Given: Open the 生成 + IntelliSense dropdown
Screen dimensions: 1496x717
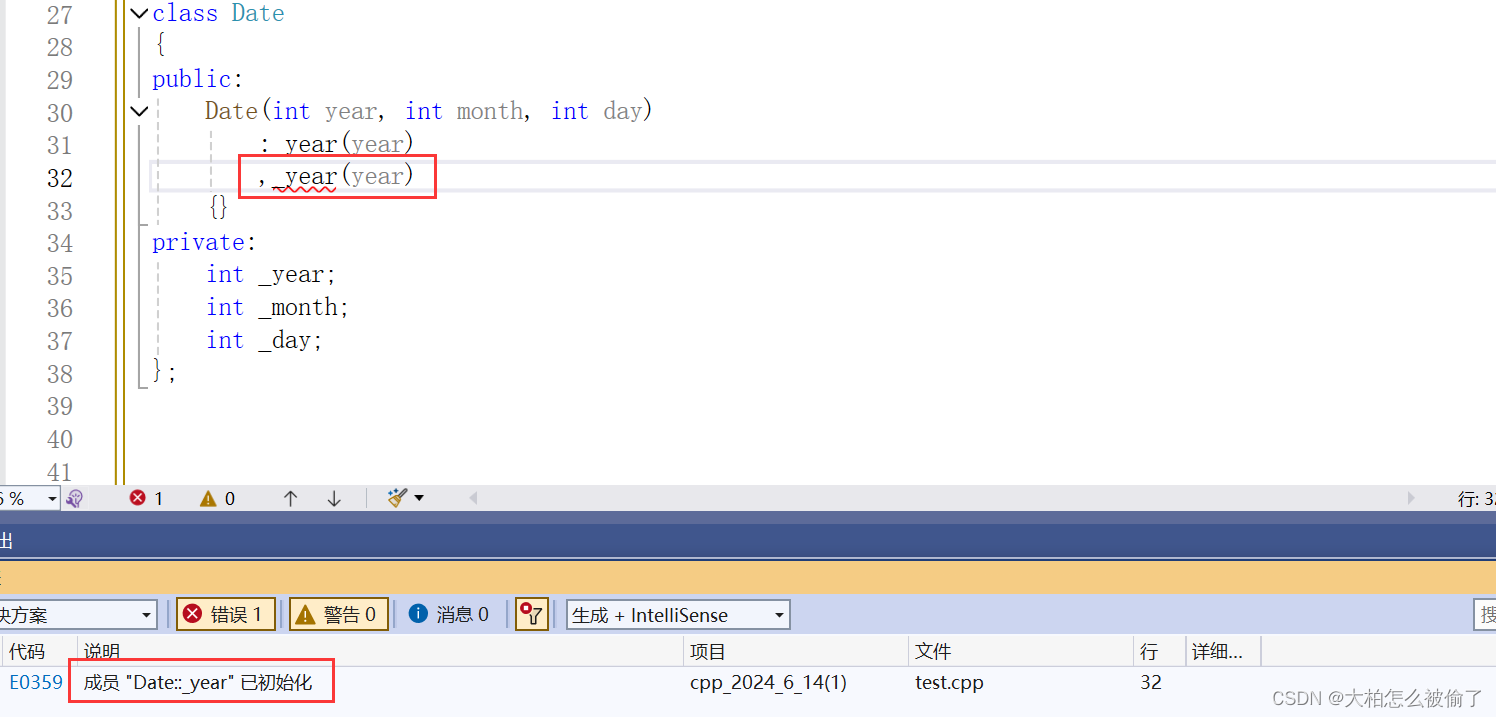Looking at the screenshot, I should coord(678,615).
